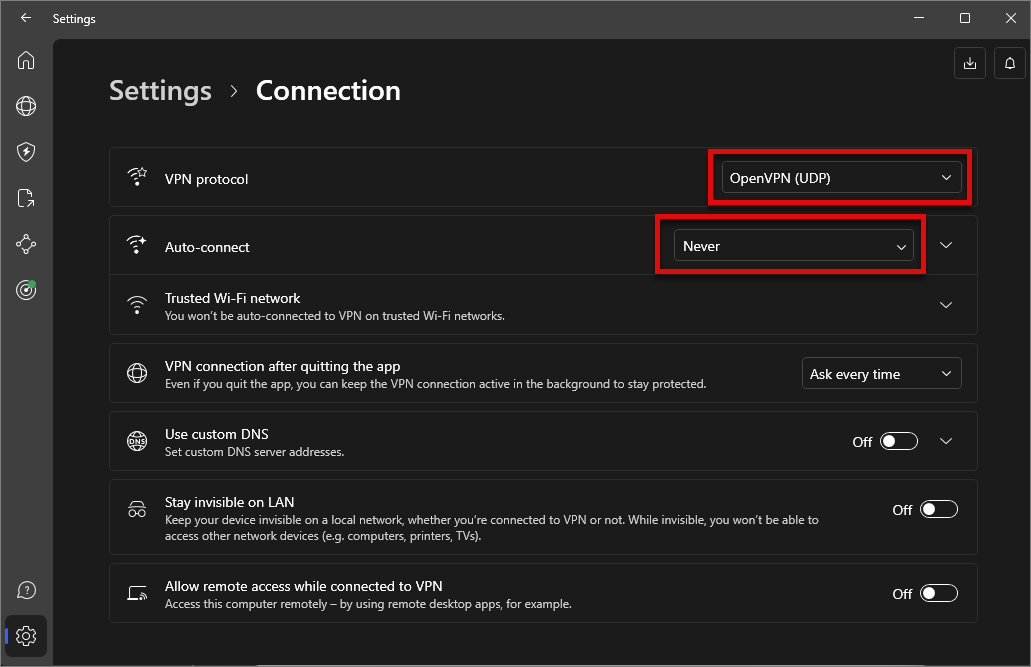Click the Settings window title text

tap(74, 18)
